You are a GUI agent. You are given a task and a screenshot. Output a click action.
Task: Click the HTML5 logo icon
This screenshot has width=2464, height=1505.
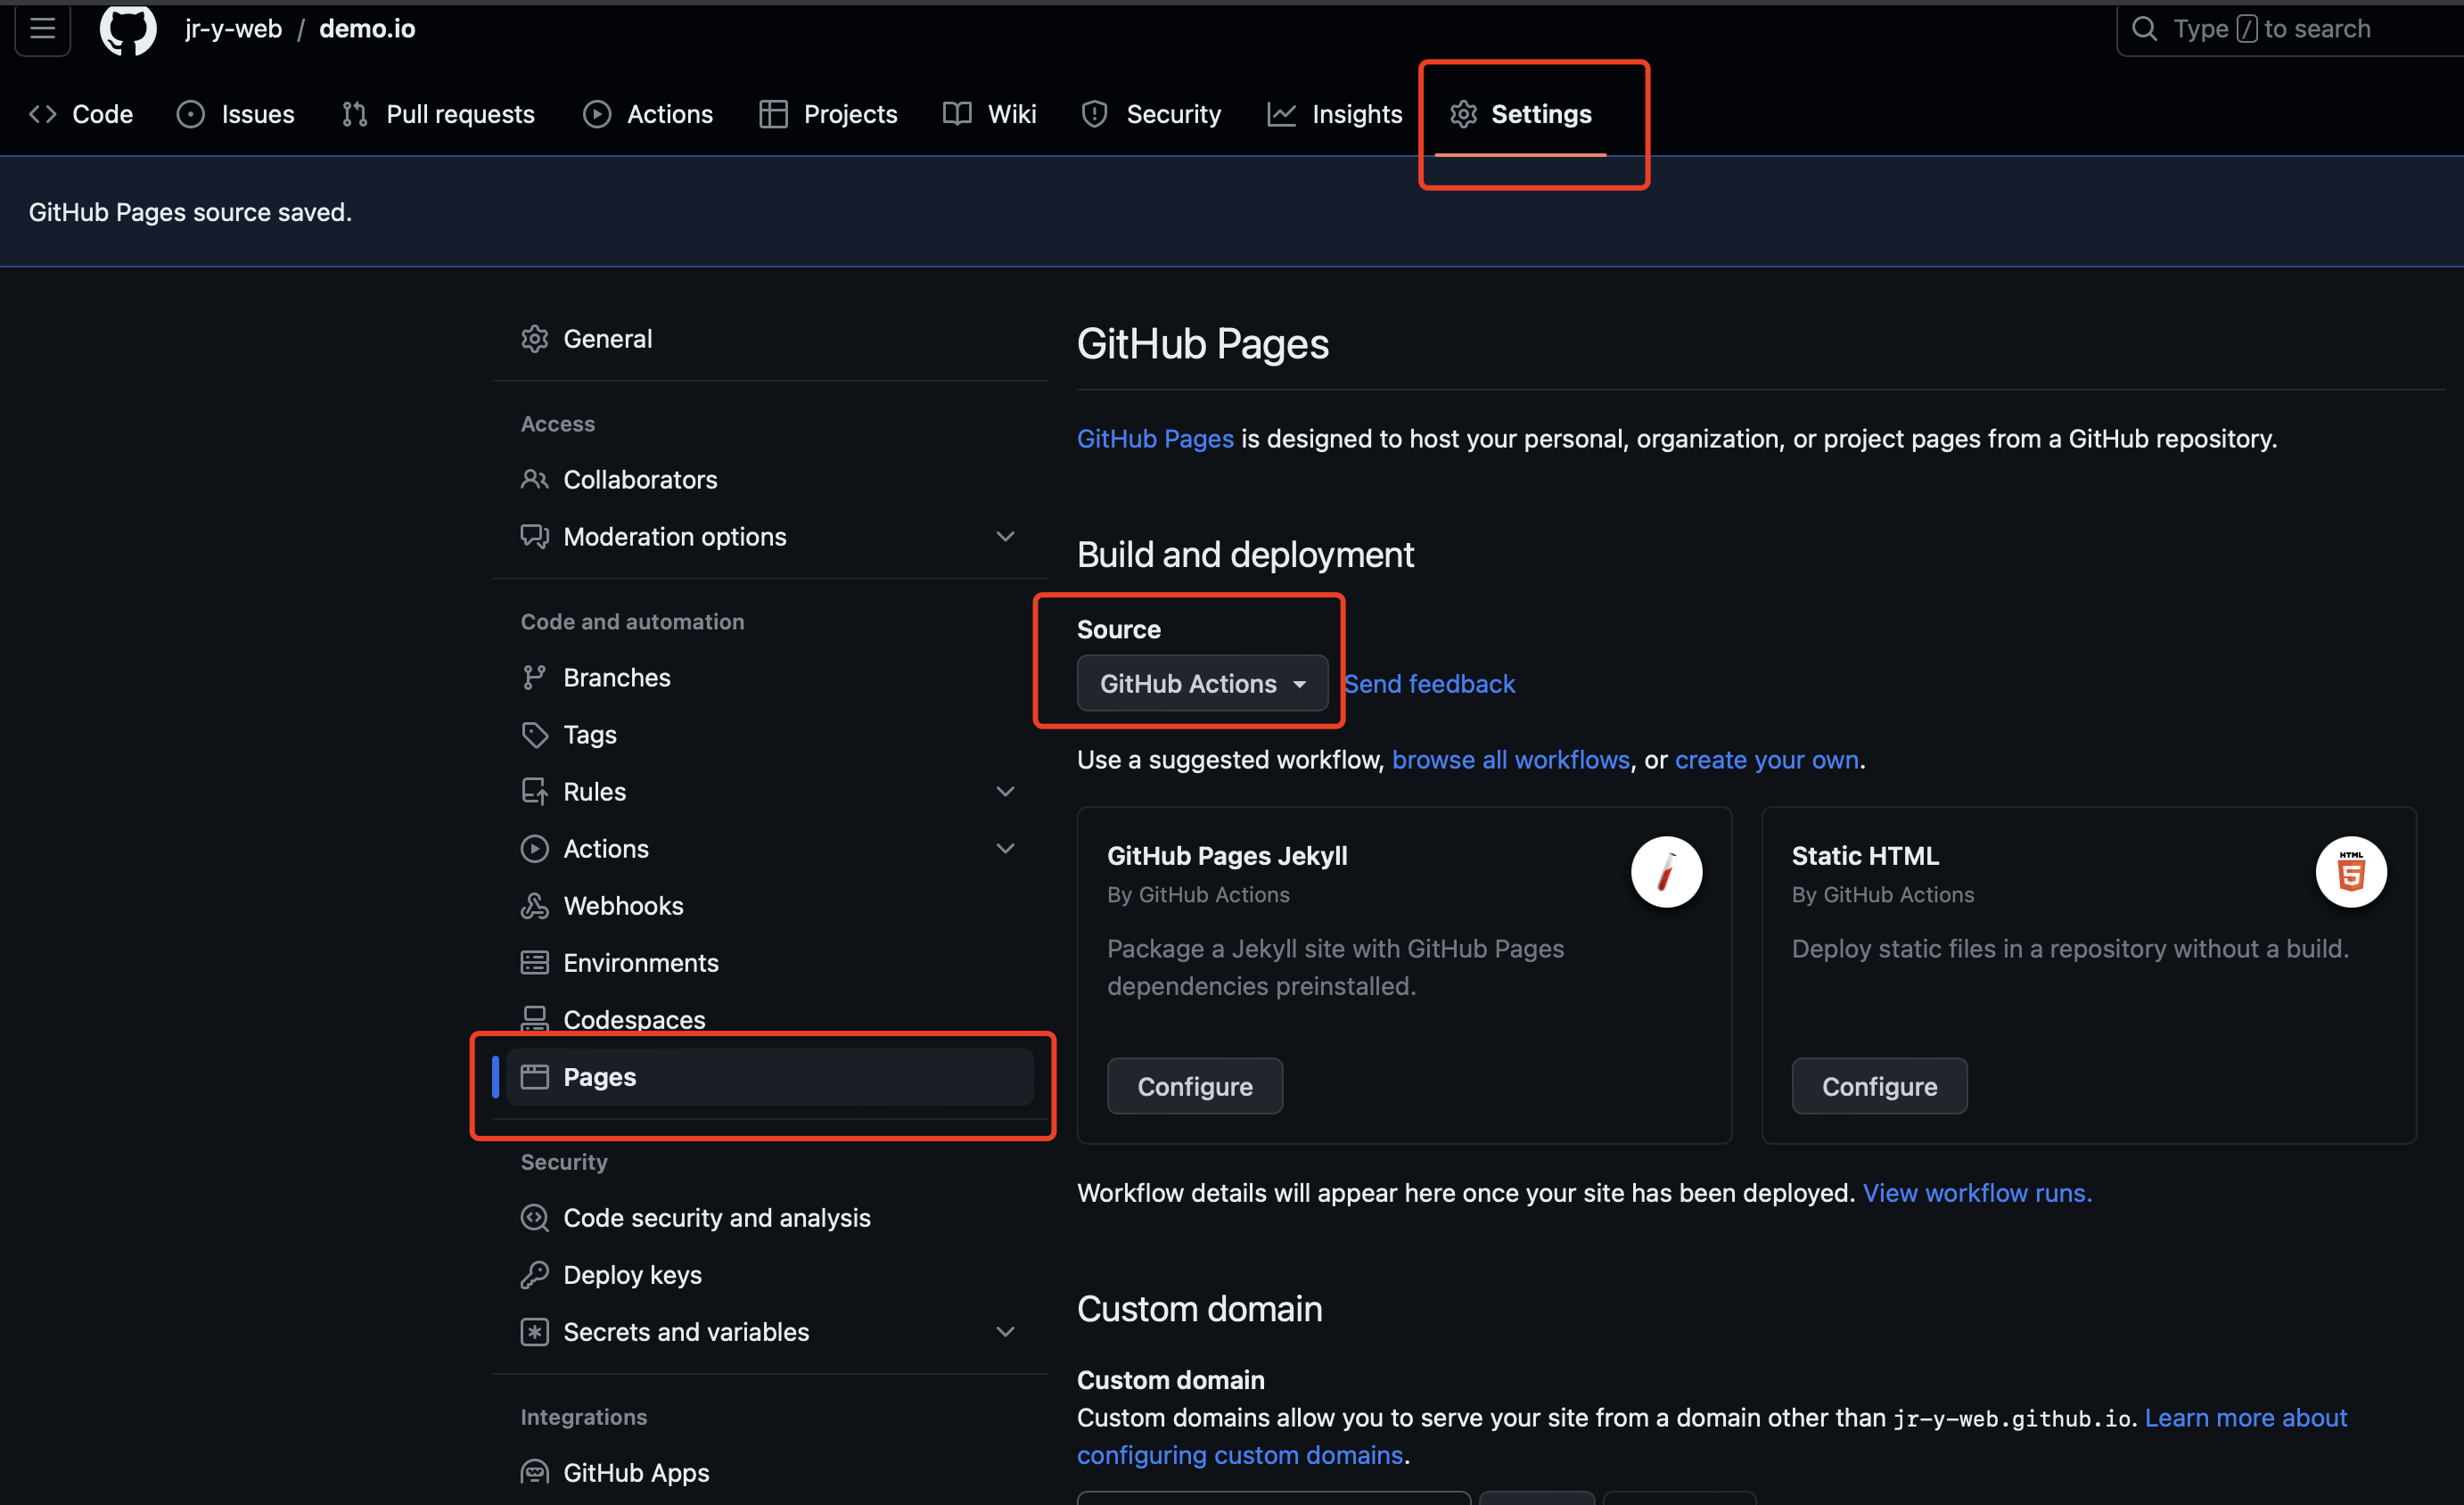click(x=2351, y=871)
